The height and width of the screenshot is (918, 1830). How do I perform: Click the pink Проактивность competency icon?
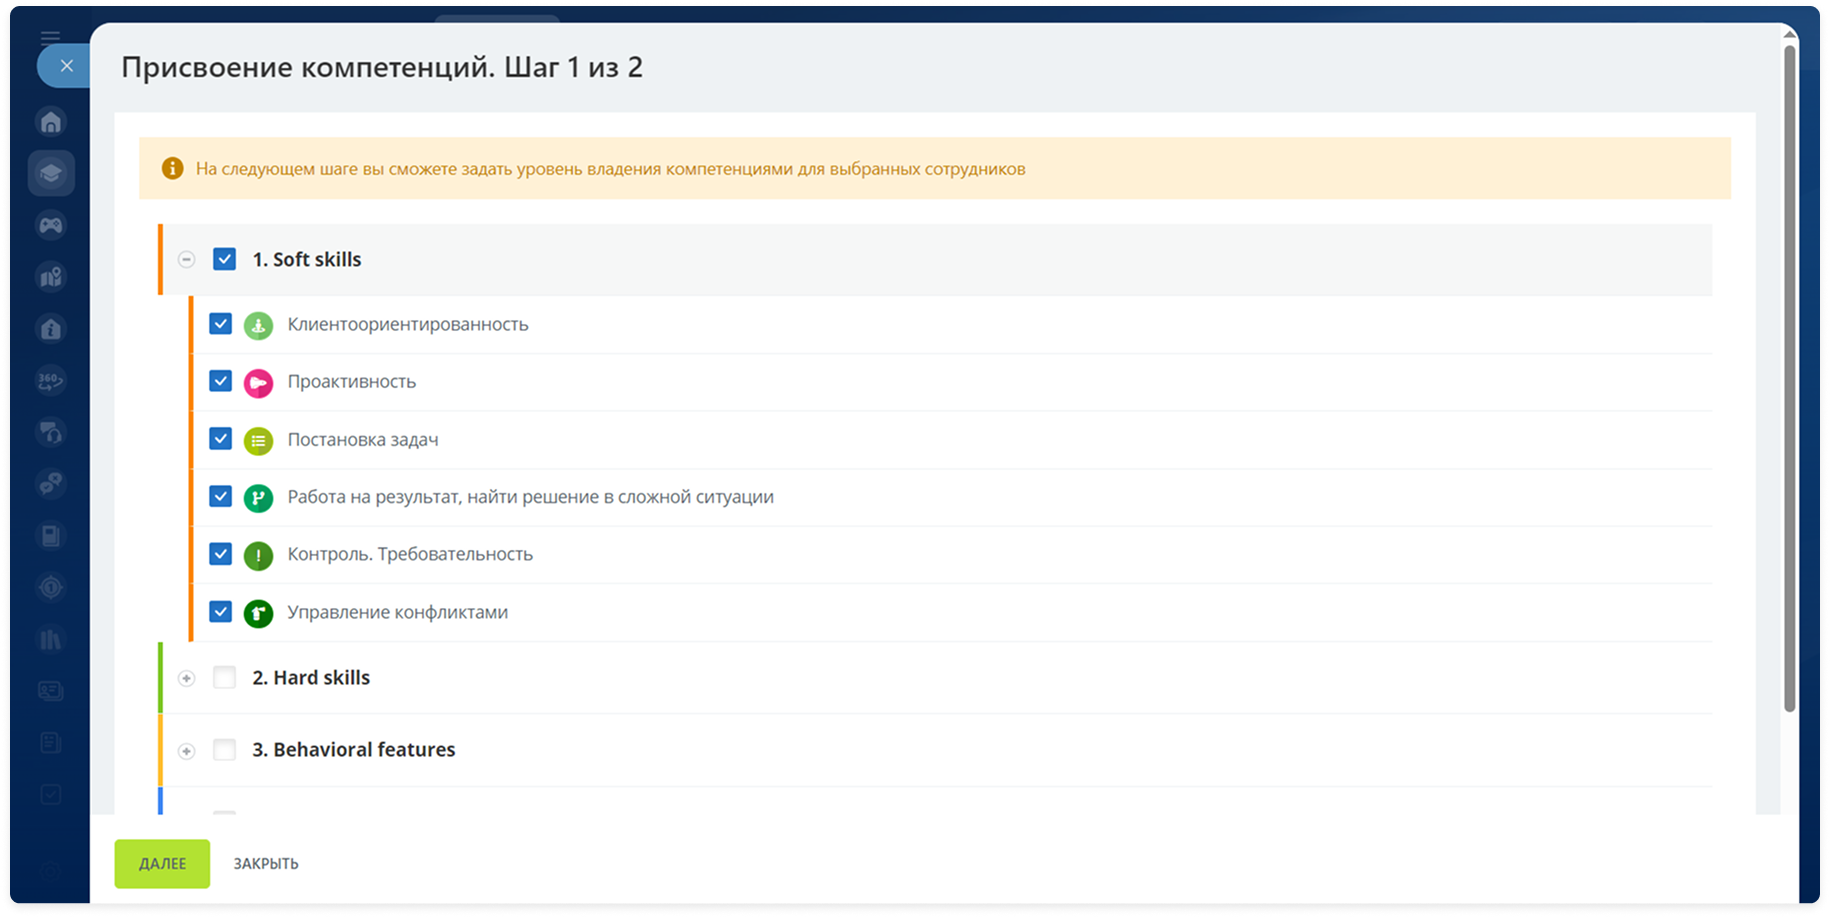[x=258, y=383]
